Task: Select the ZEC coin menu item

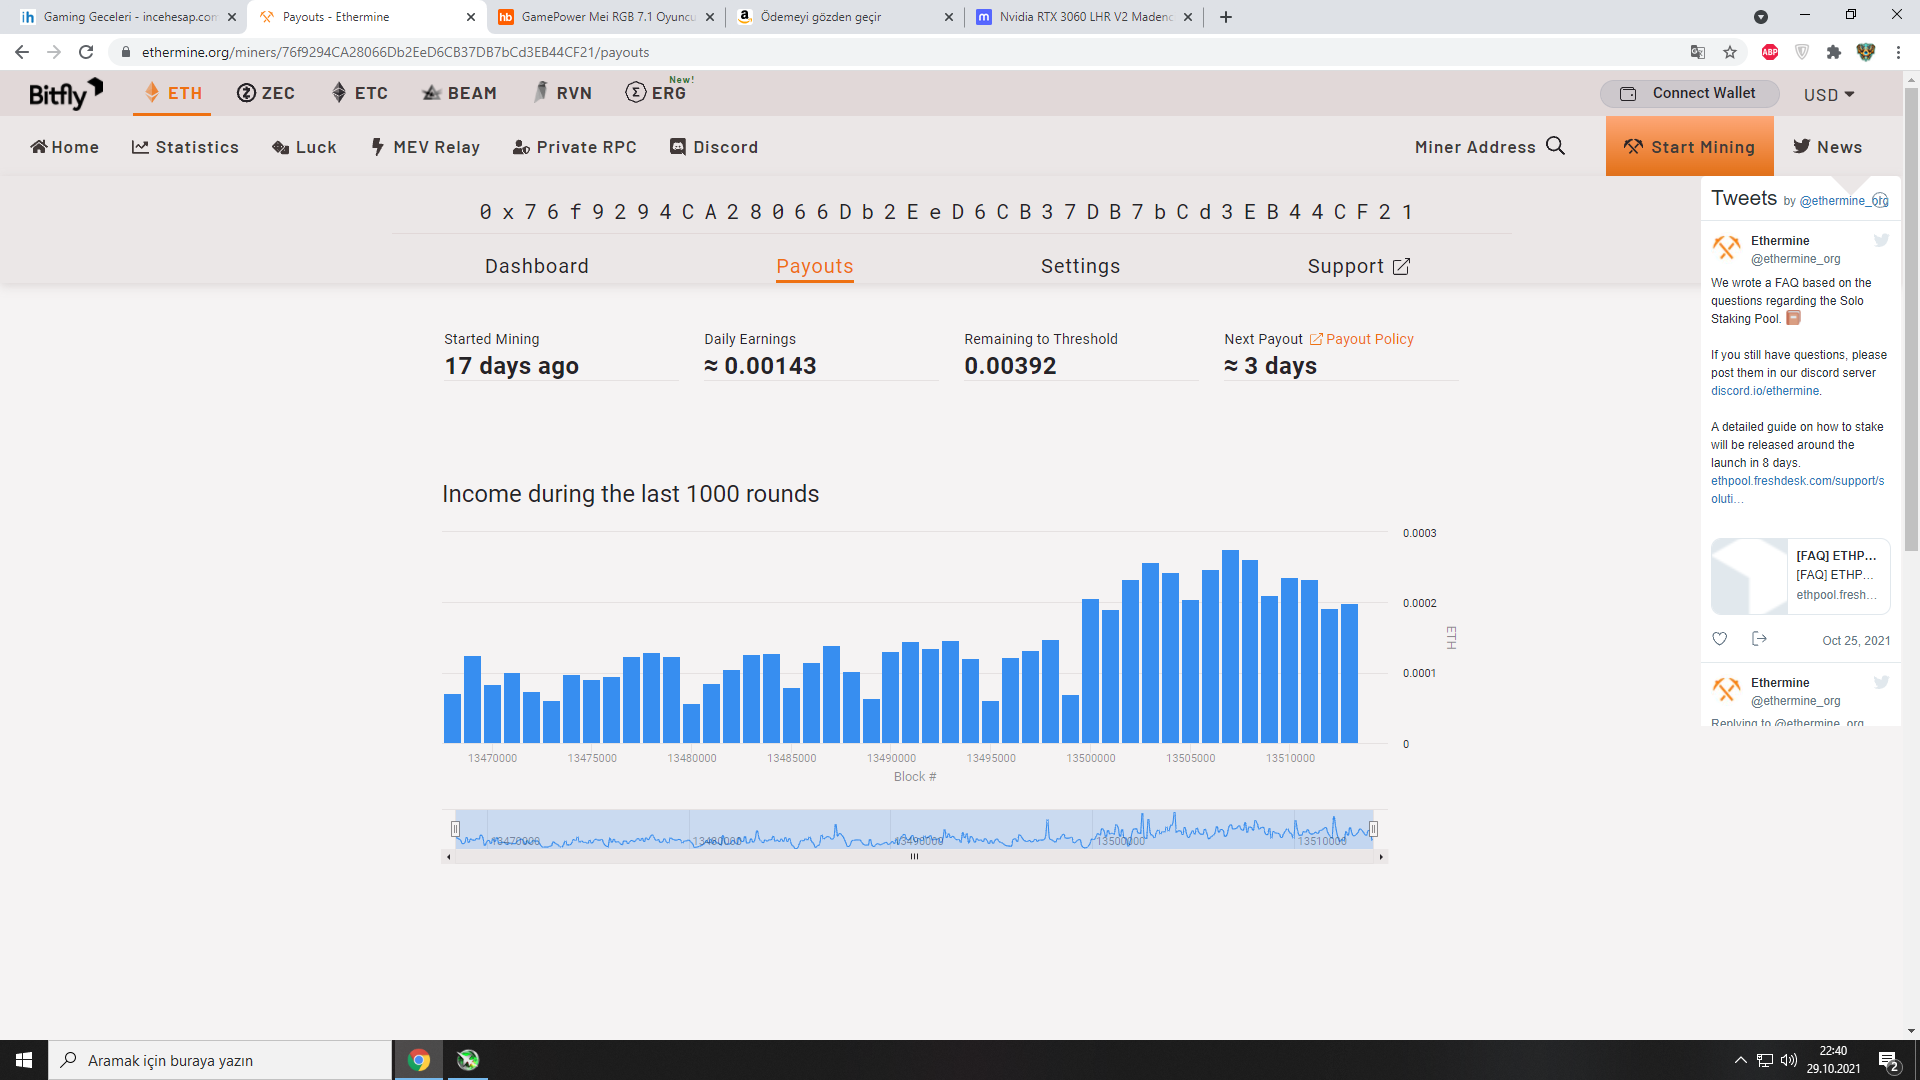Action: (266, 93)
